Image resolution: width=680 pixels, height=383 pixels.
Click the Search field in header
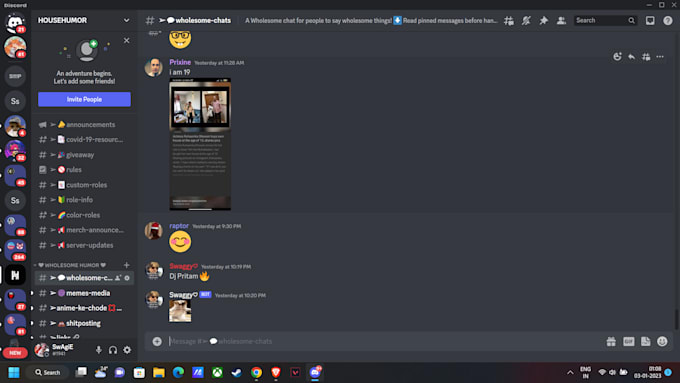point(605,20)
